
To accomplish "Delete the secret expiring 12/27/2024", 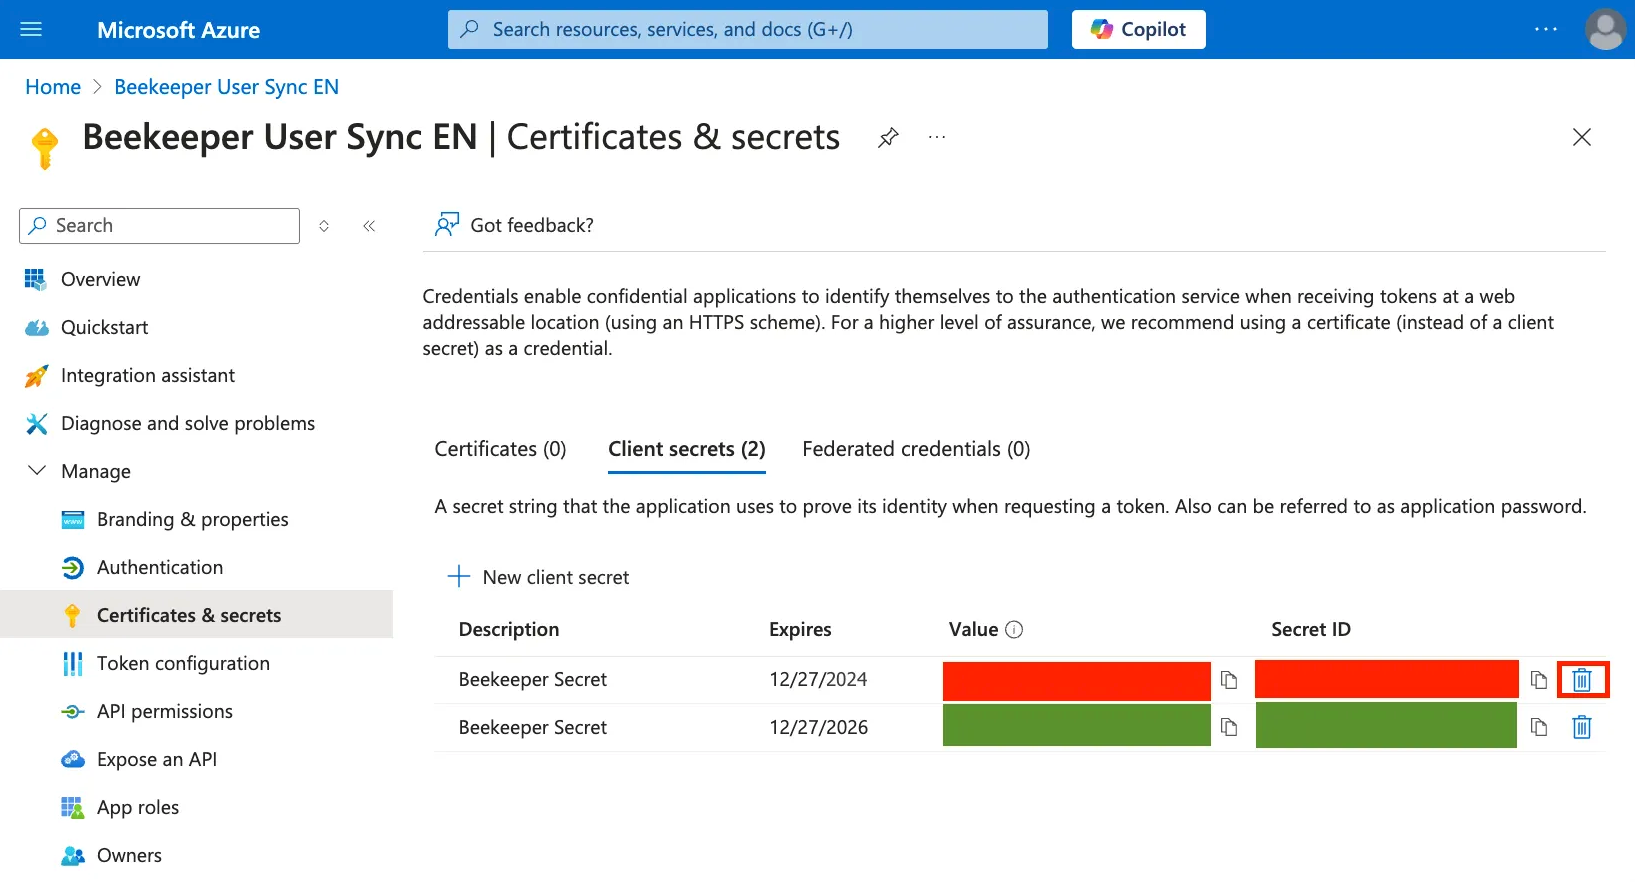I will pos(1582,680).
